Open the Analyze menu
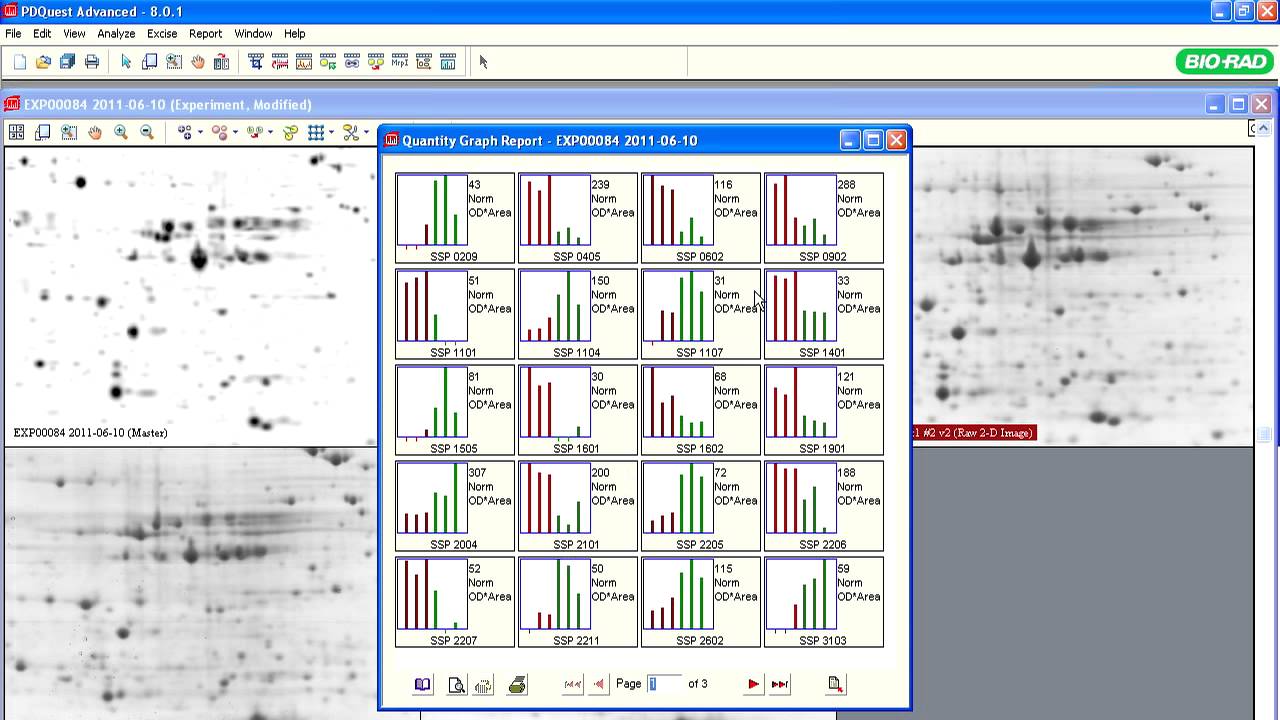 pyautogui.click(x=116, y=33)
